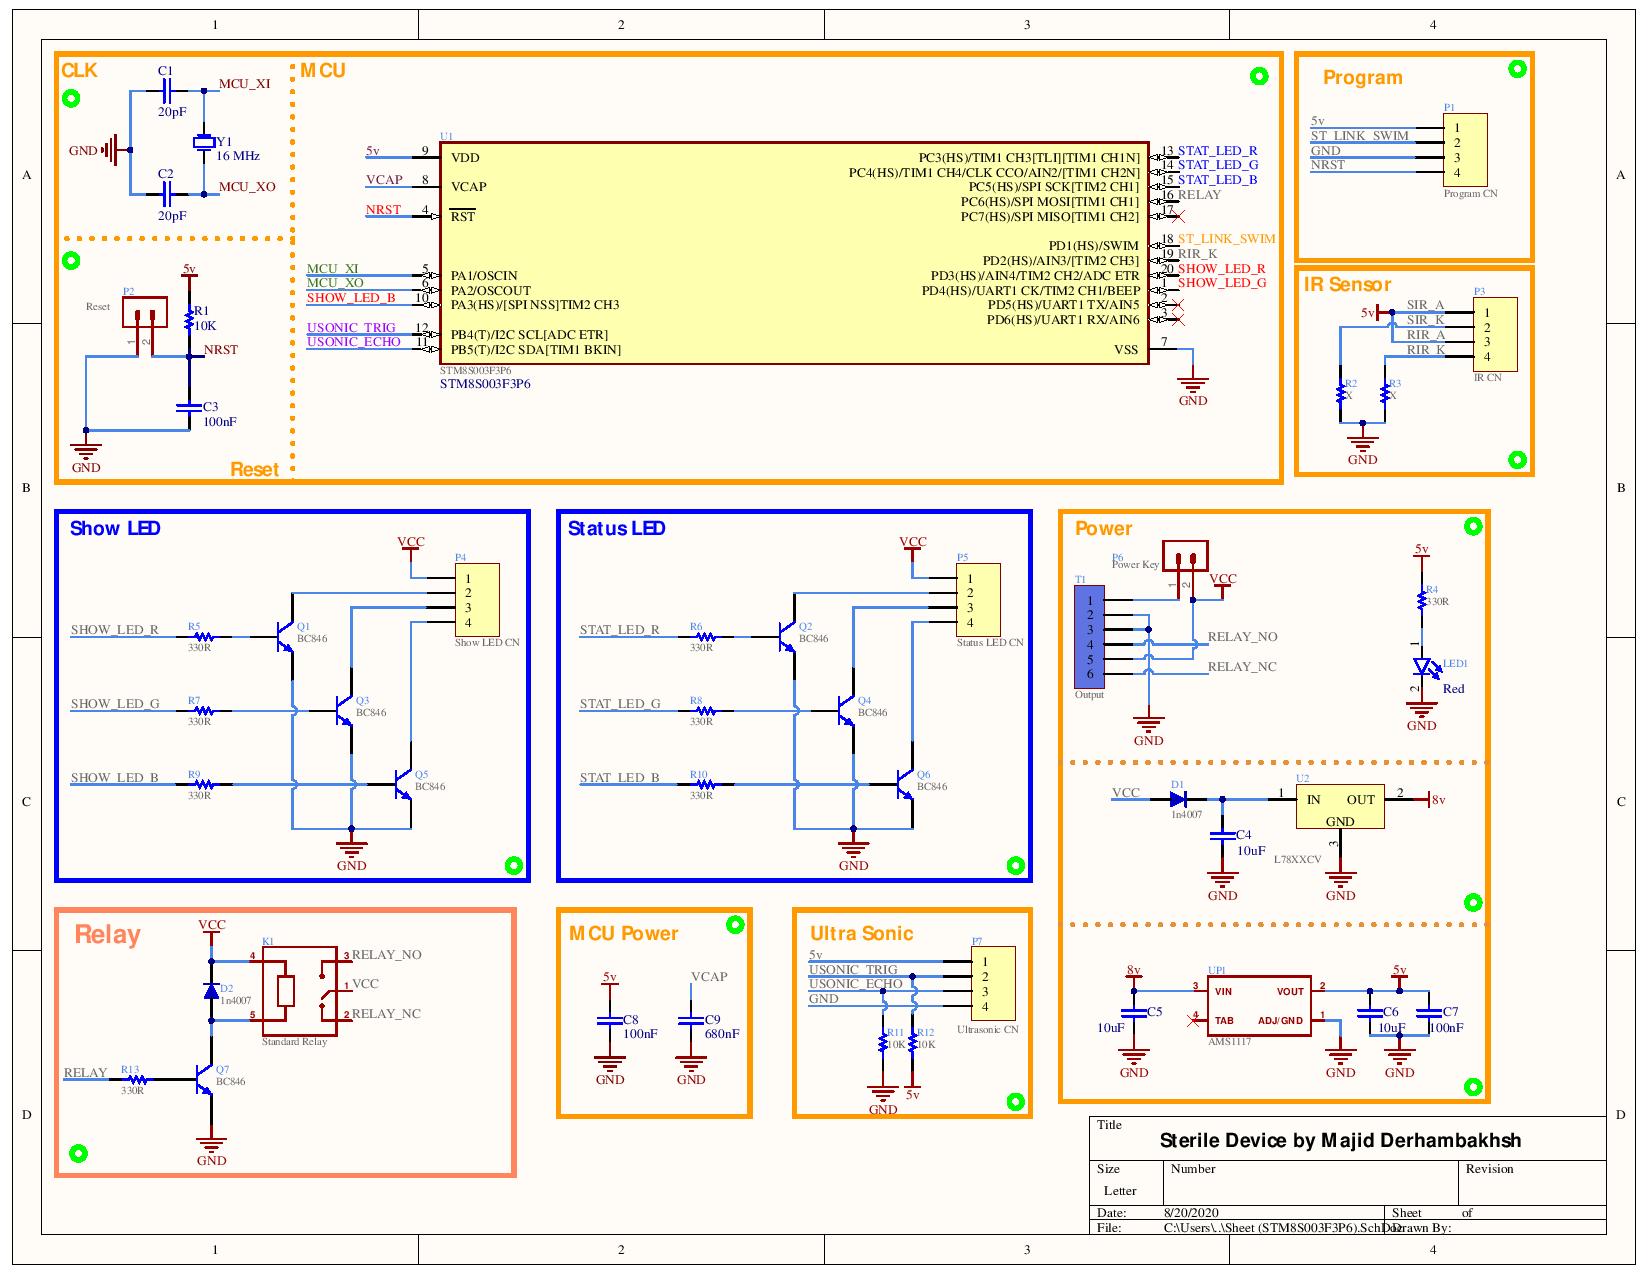Select resistor R1 10K pull-up
Screen dimensions: 1650x1275
[188, 319]
